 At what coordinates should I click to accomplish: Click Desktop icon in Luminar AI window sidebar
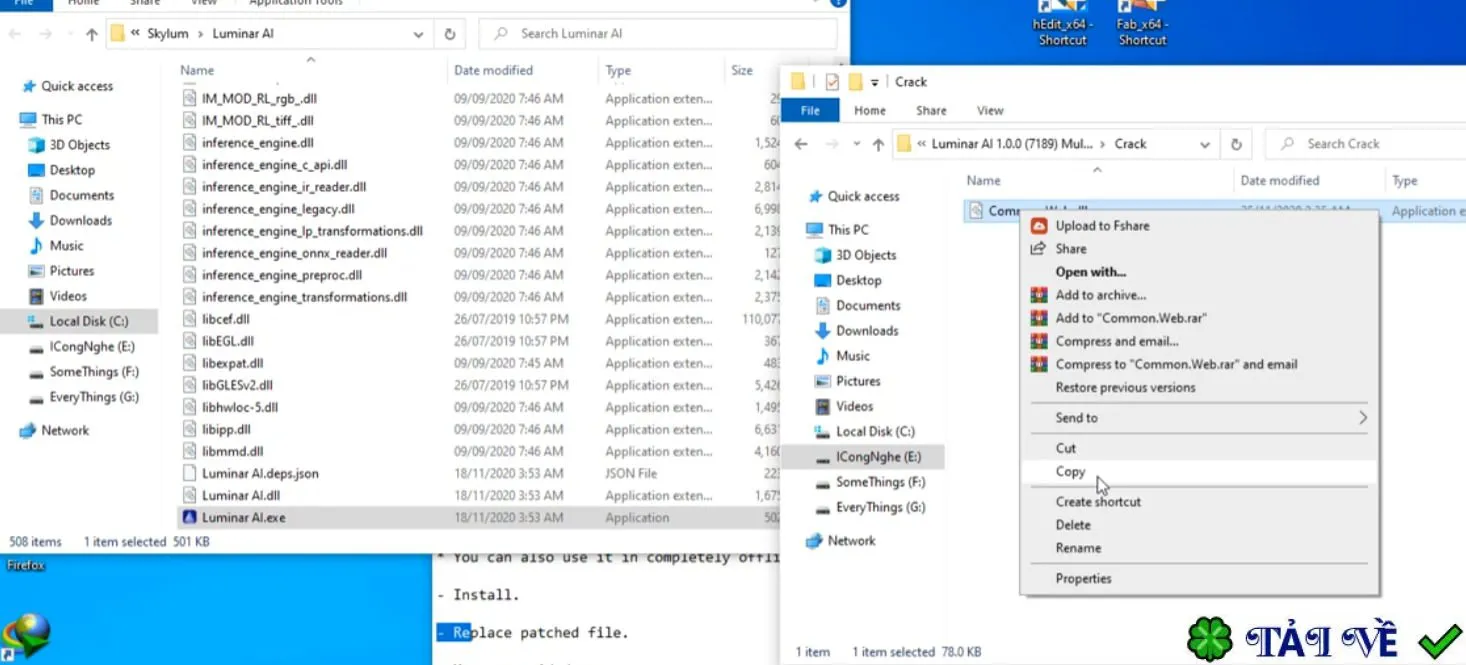coord(36,170)
